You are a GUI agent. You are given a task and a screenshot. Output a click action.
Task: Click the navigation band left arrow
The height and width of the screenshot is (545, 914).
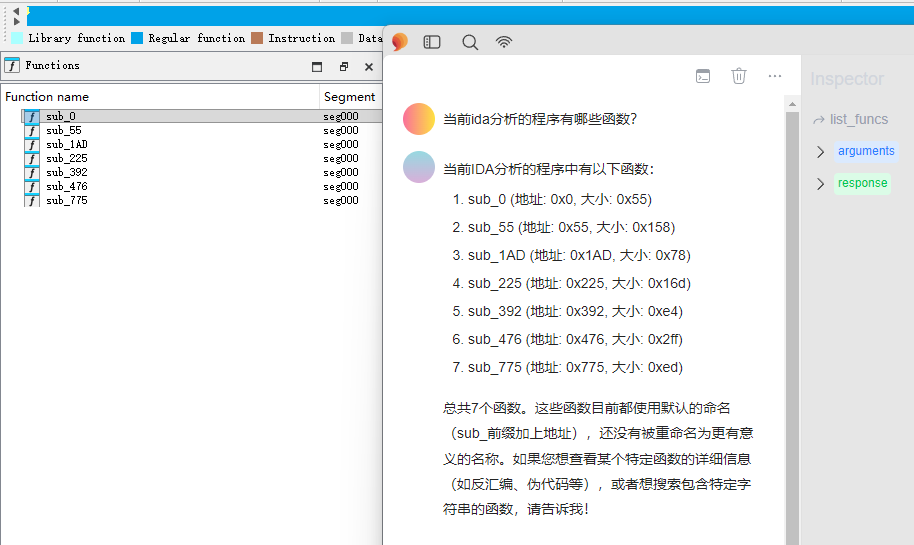16,11
